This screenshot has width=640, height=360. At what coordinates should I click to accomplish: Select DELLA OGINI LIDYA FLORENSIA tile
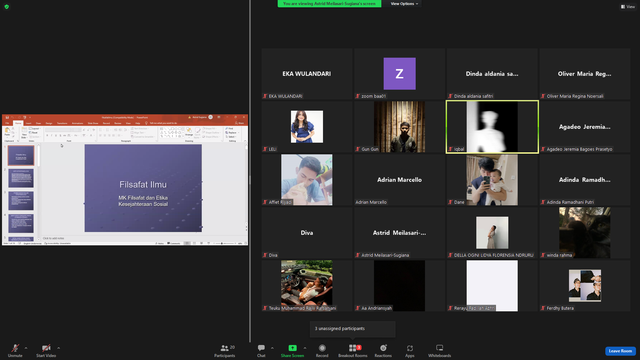tap(492, 233)
